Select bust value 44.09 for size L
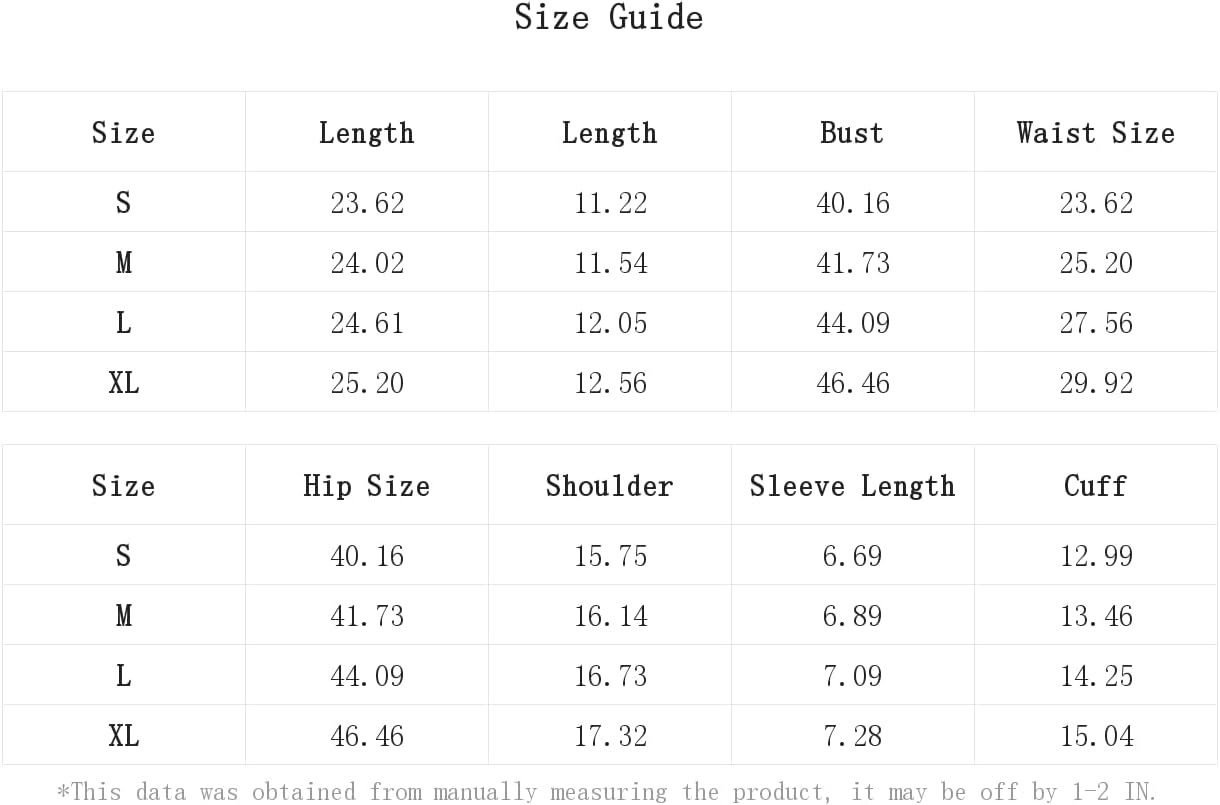Image resolution: width=1220 pixels, height=805 pixels. click(x=853, y=323)
